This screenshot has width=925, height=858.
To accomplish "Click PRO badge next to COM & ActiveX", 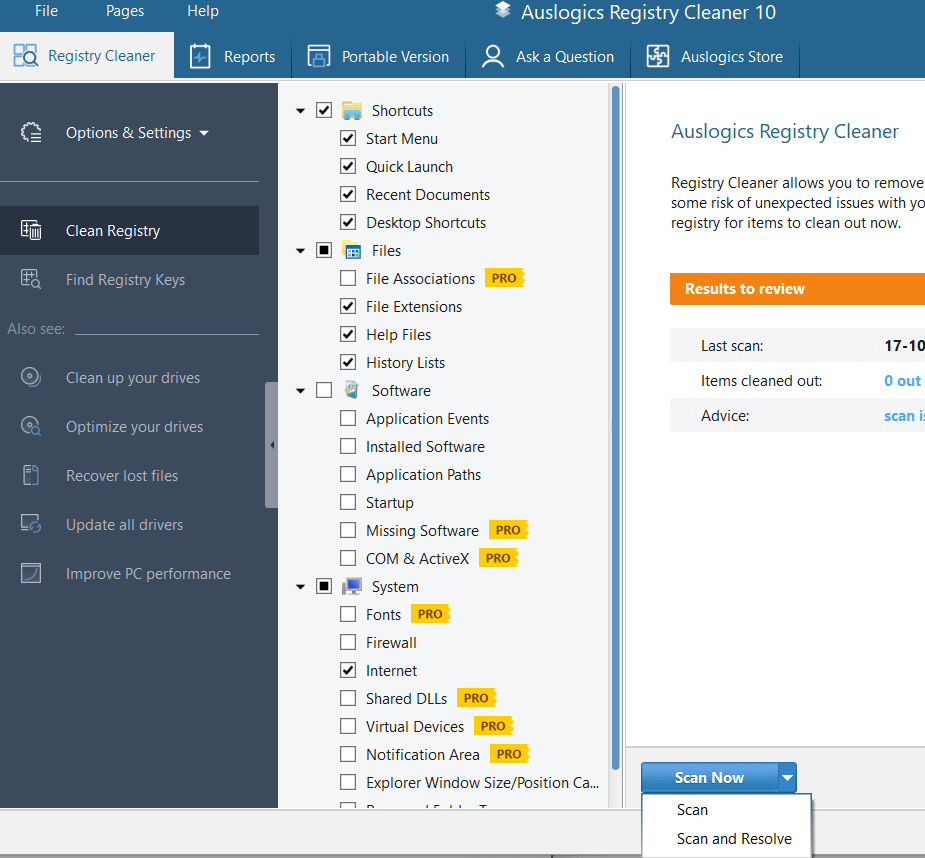I will [498, 558].
